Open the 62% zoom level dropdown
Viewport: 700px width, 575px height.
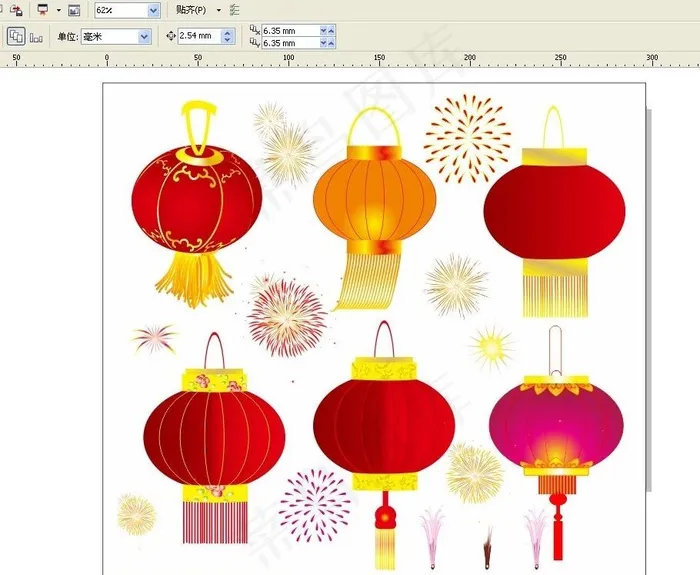click(153, 10)
